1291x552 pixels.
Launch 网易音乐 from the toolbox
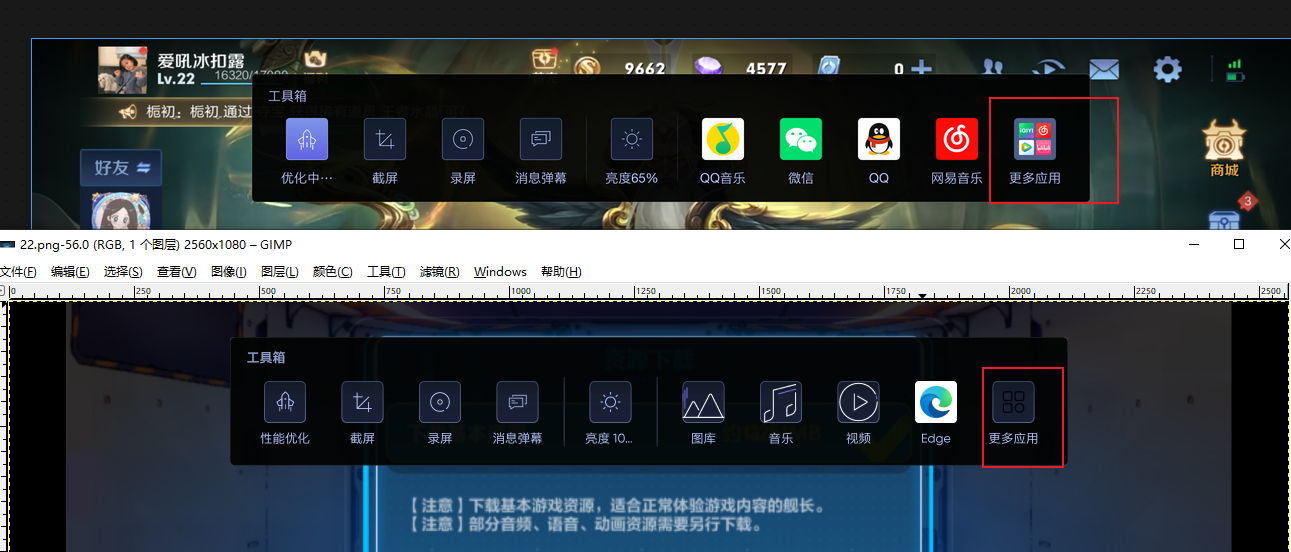[957, 139]
